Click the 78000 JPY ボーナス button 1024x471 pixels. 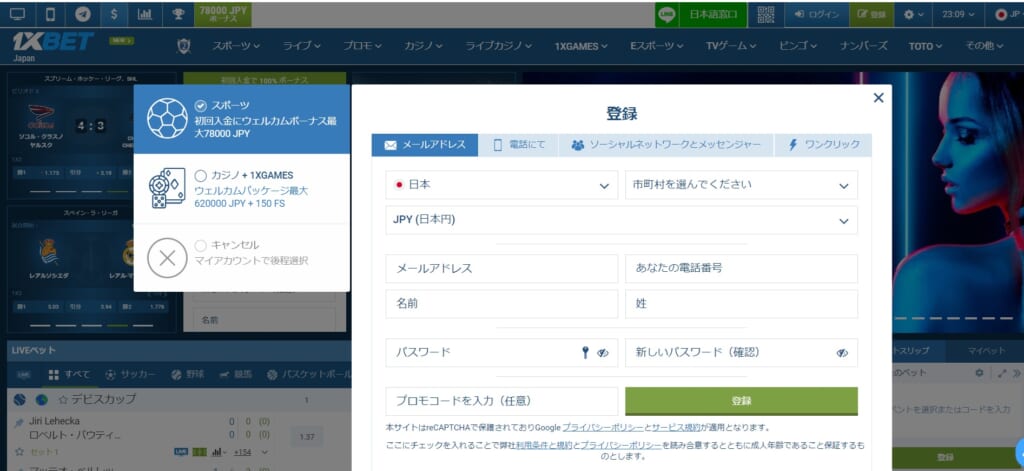coord(223,14)
